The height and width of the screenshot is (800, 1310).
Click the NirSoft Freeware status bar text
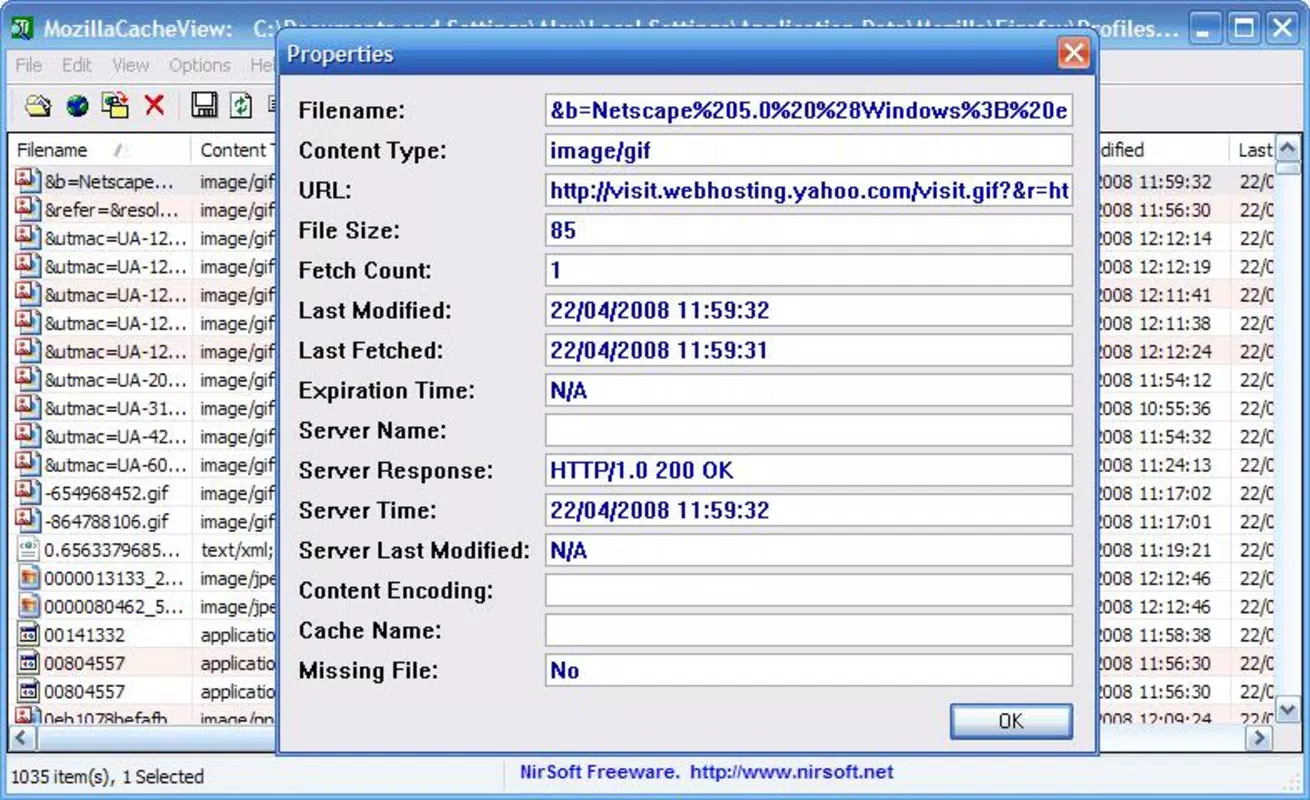pos(707,772)
